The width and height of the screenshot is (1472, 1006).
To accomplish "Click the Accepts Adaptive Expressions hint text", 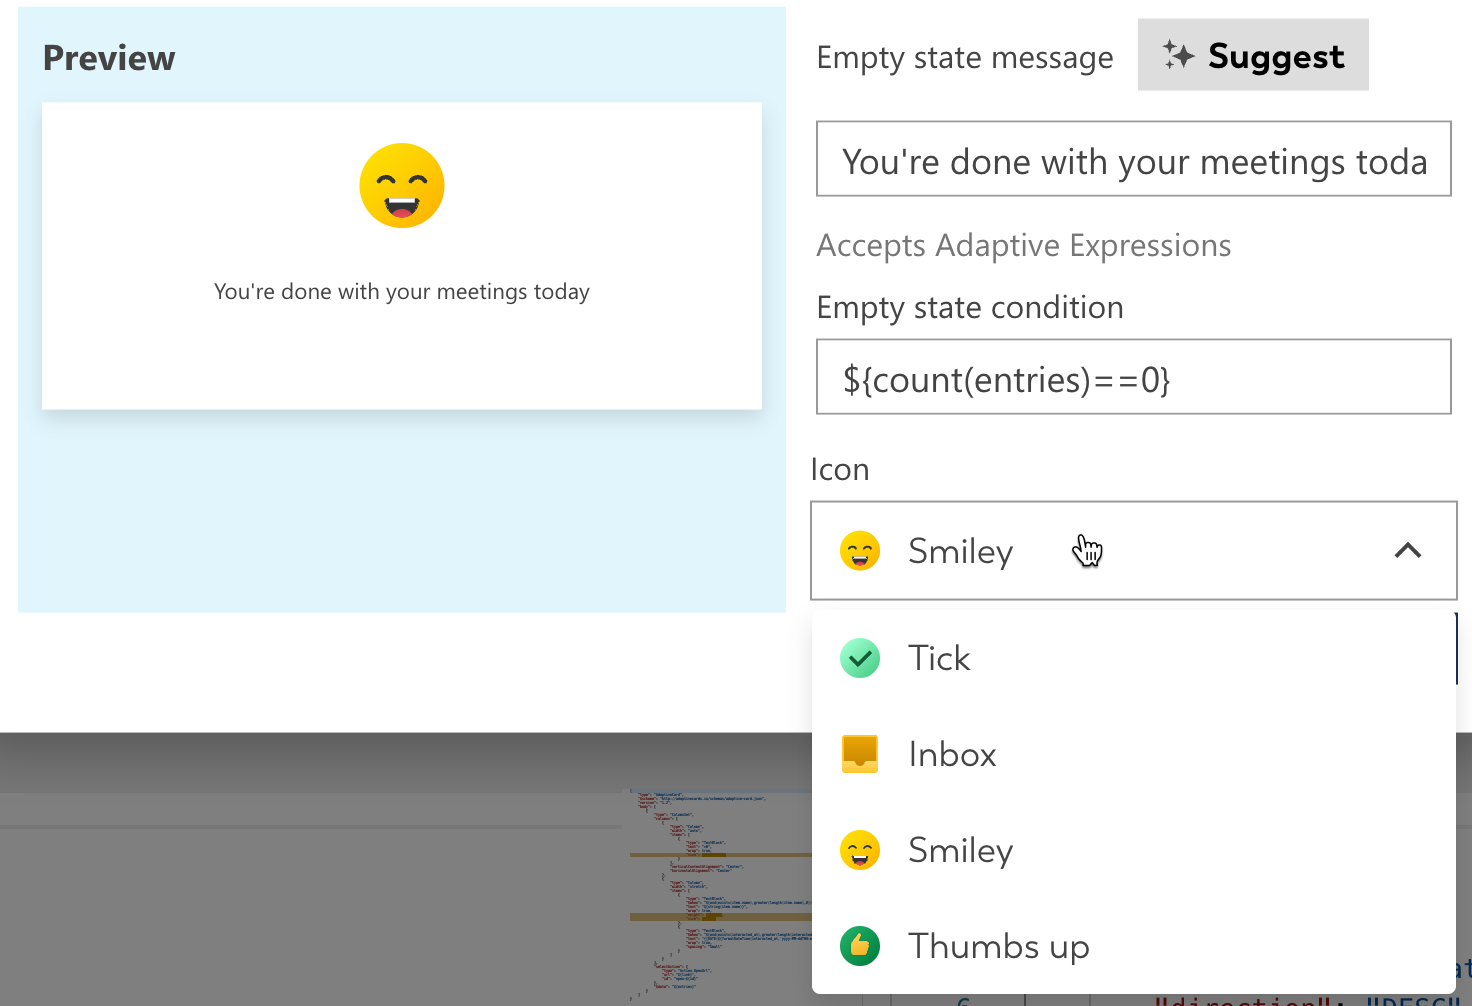I will point(1023,245).
